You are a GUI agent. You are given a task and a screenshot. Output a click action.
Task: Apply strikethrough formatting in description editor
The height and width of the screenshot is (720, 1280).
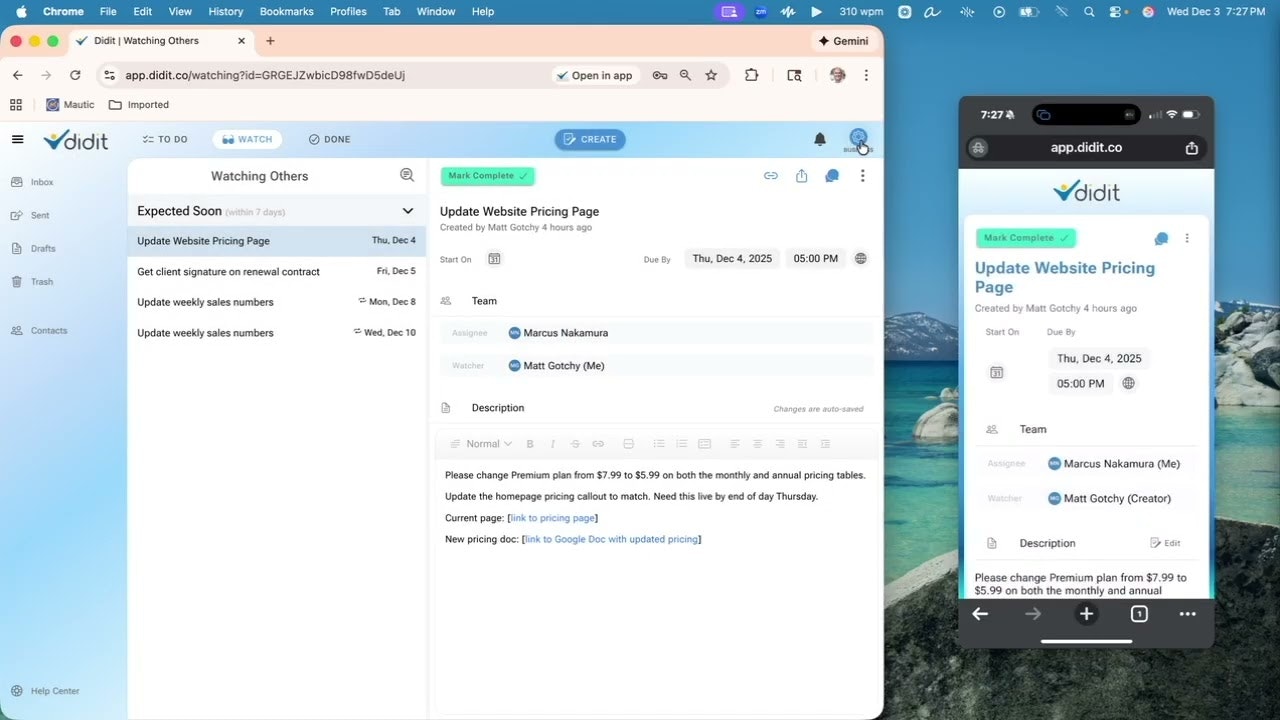click(x=575, y=444)
